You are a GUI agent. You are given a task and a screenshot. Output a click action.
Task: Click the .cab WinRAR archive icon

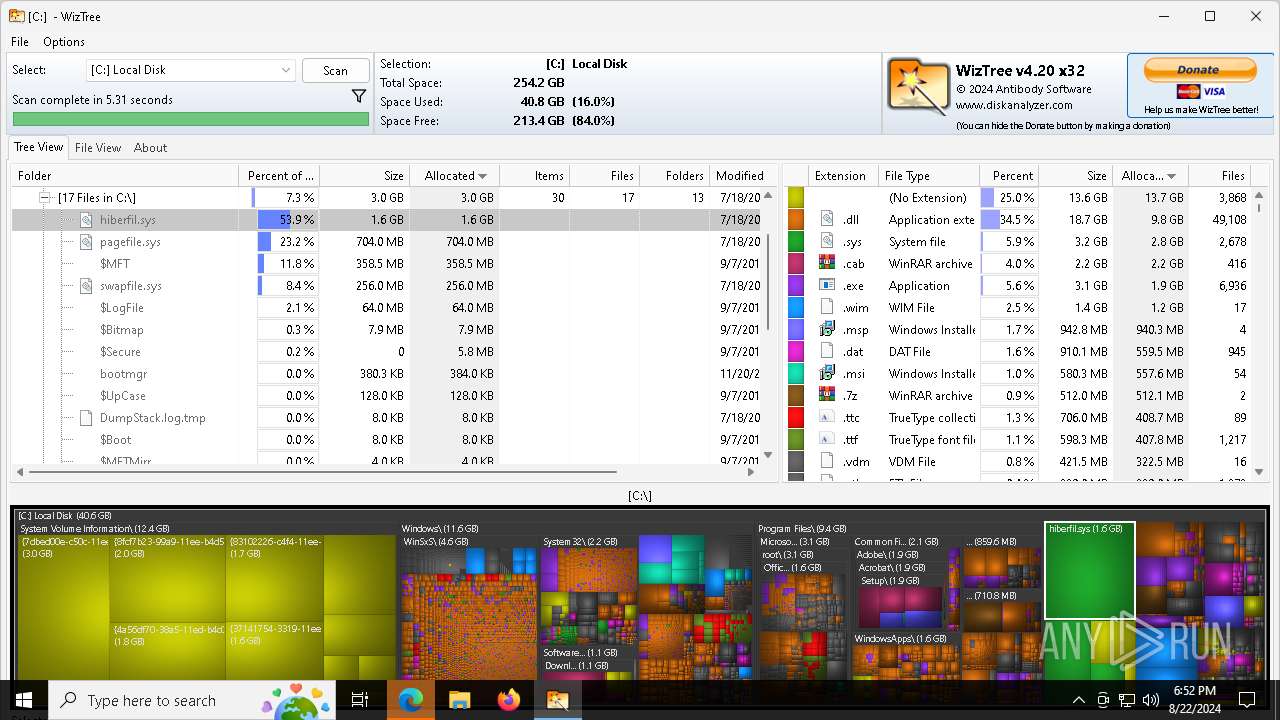coord(827,264)
